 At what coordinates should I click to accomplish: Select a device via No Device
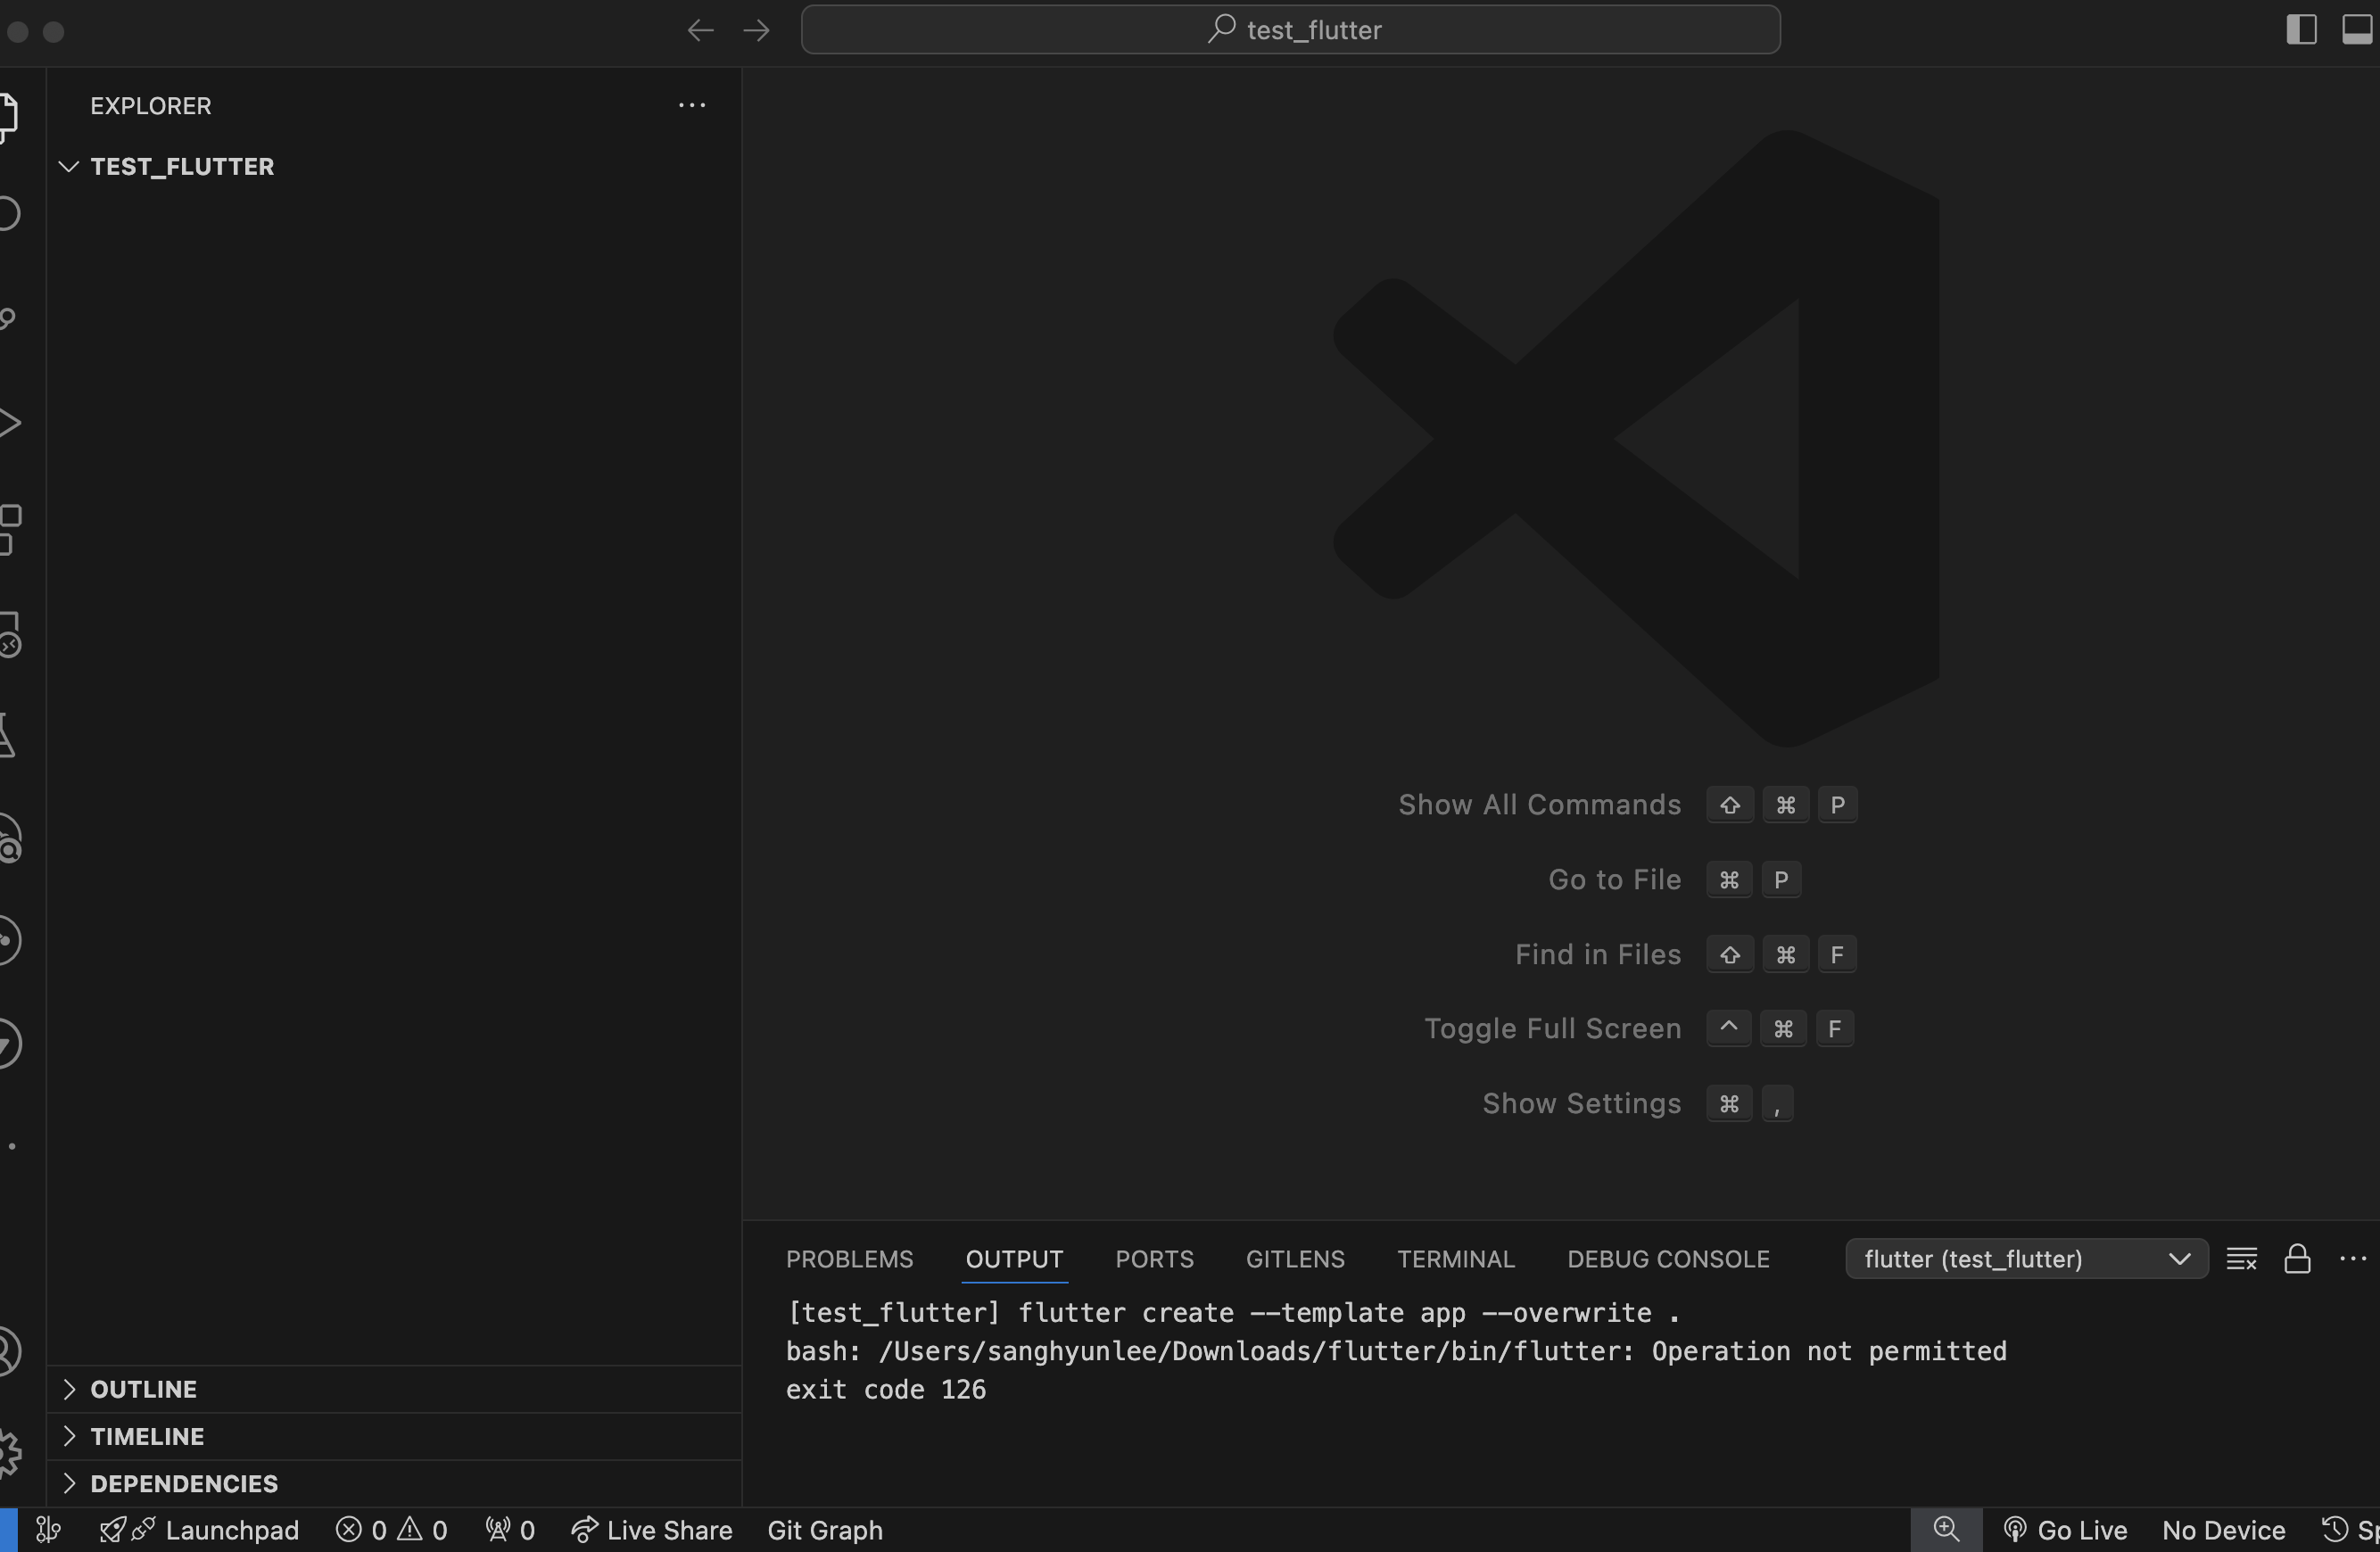pyautogui.click(x=2223, y=1530)
